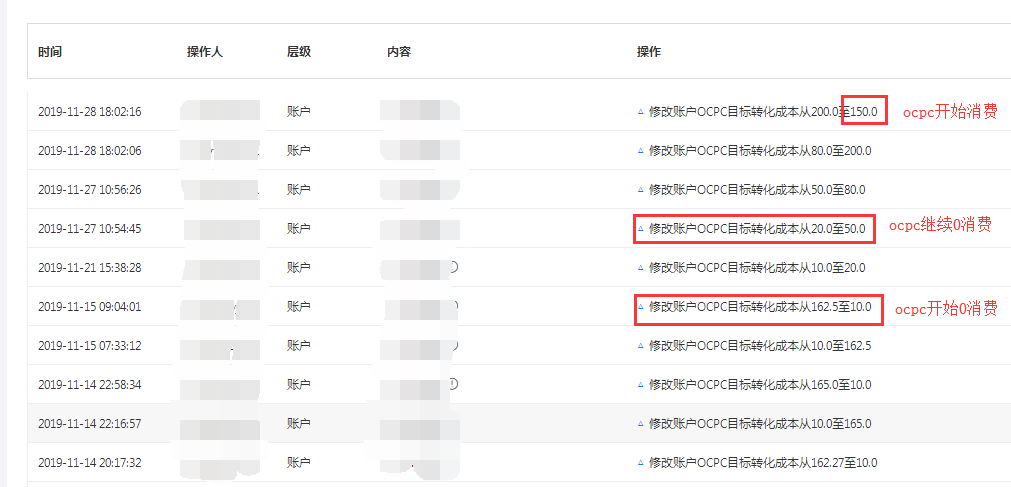Select the timestamp 2019-11-28 18:02:16
Screen dimensions: 1011x487
90,112
